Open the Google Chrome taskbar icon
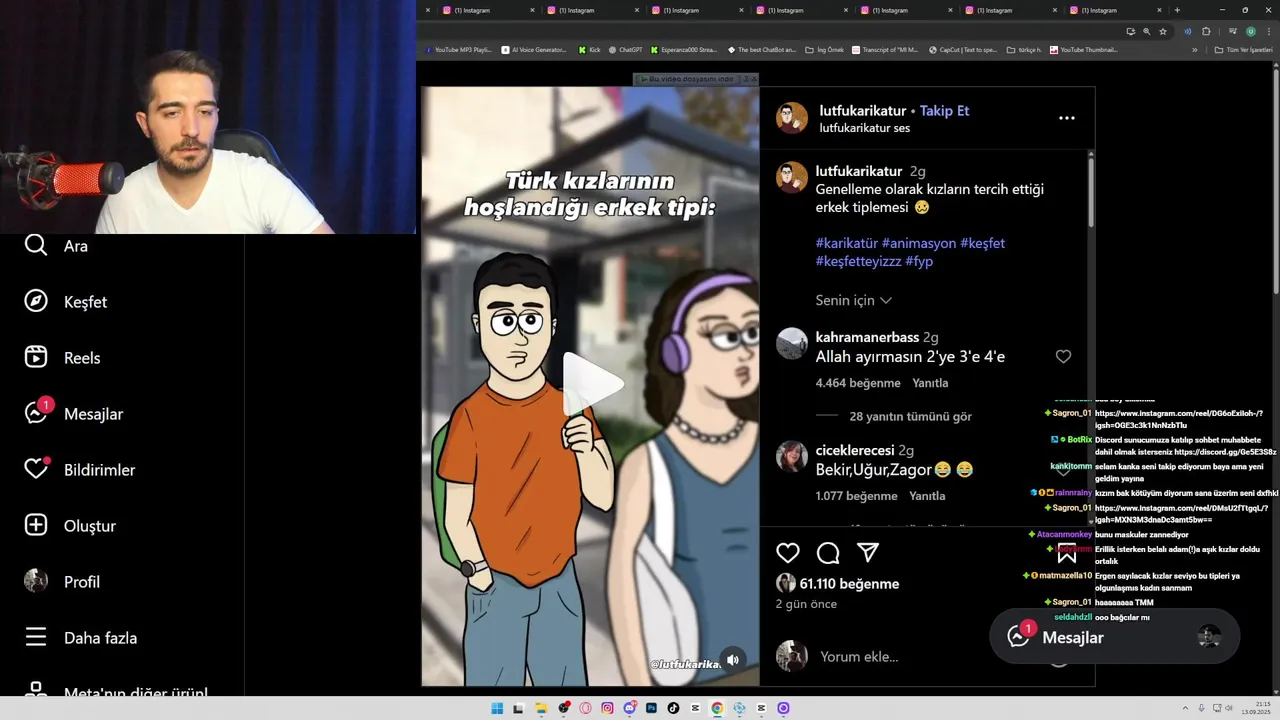This screenshot has height=720, width=1280. (717, 708)
